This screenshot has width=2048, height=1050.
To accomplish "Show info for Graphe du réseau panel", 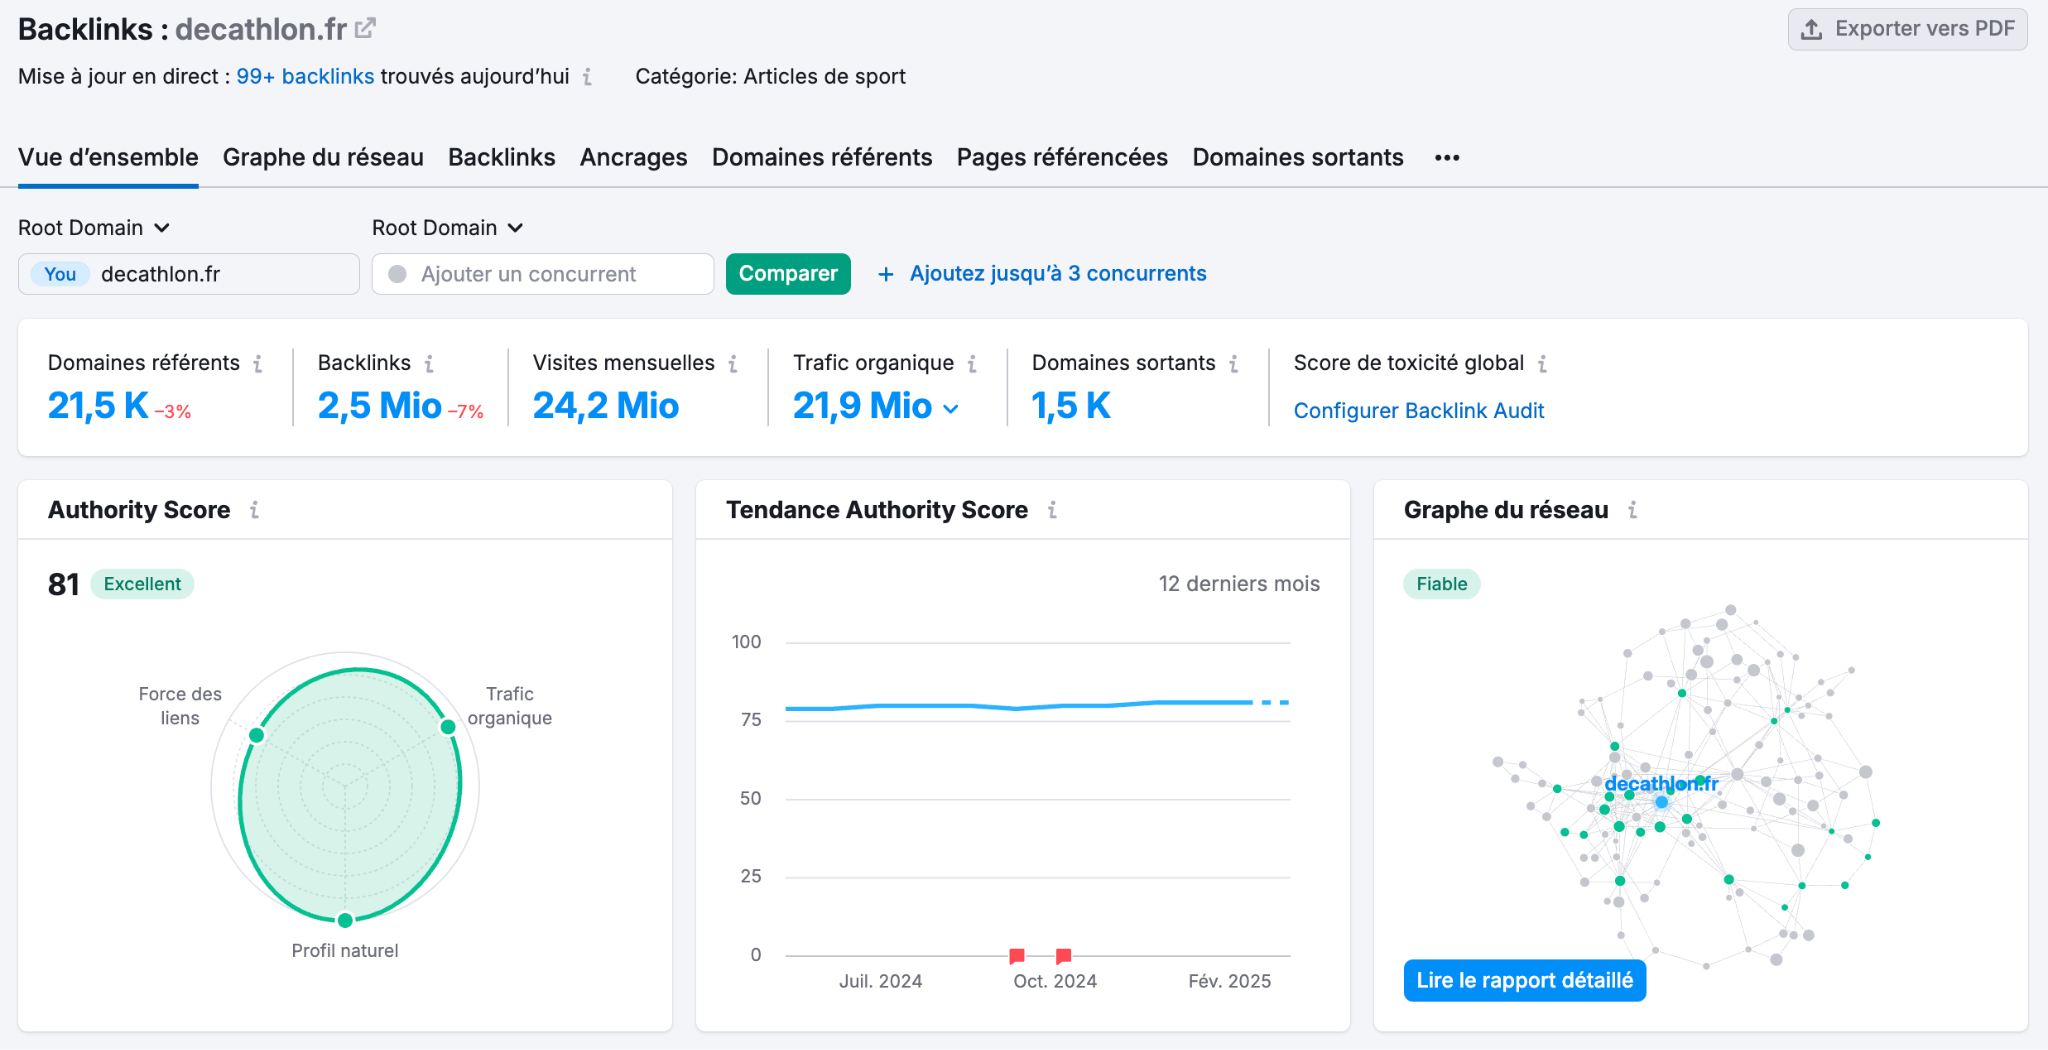I will (x=1632, y=510).
